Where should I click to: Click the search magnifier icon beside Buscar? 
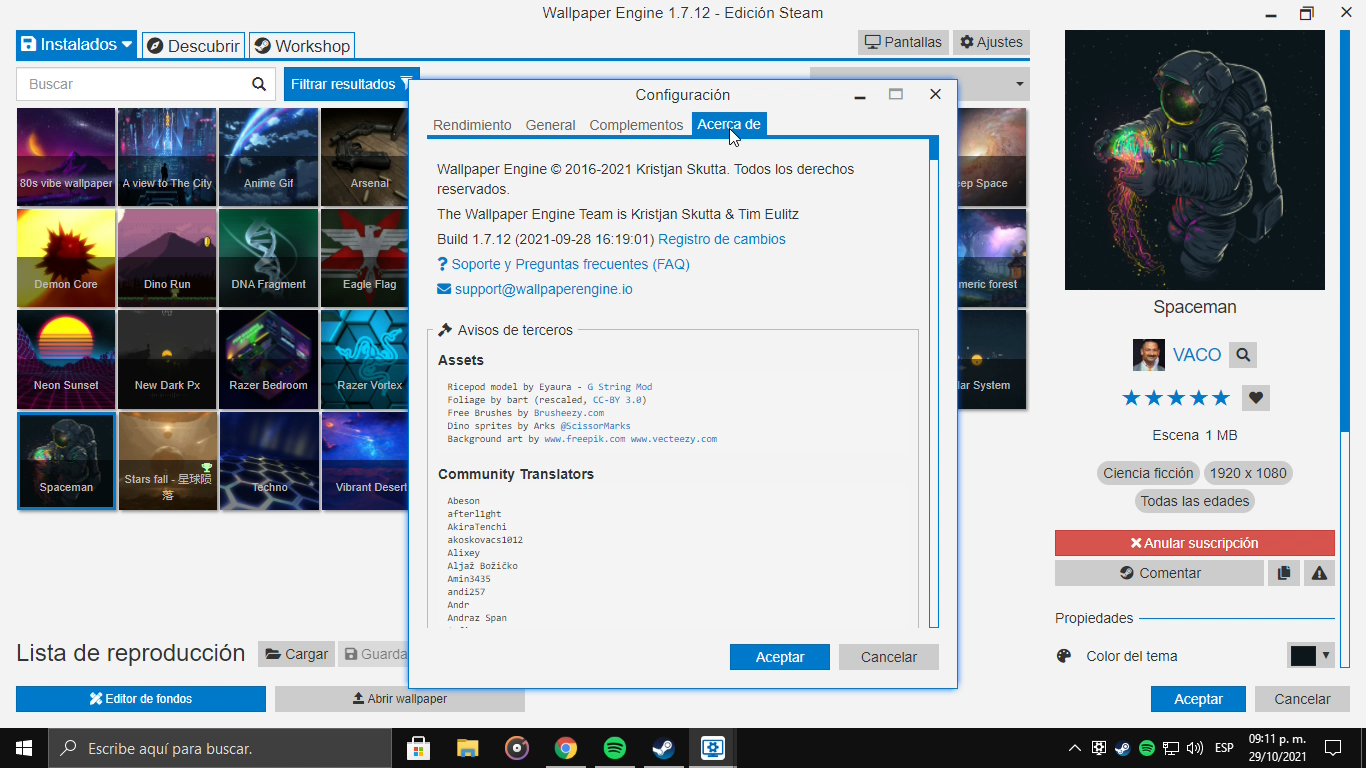pyautogui.click(x=259, y=84)
